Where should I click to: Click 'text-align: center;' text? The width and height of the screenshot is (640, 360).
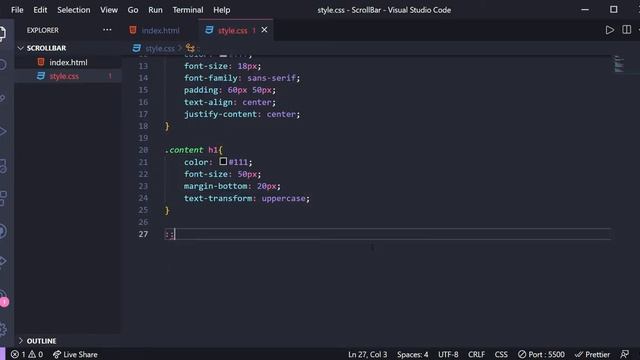coord(230,102)
